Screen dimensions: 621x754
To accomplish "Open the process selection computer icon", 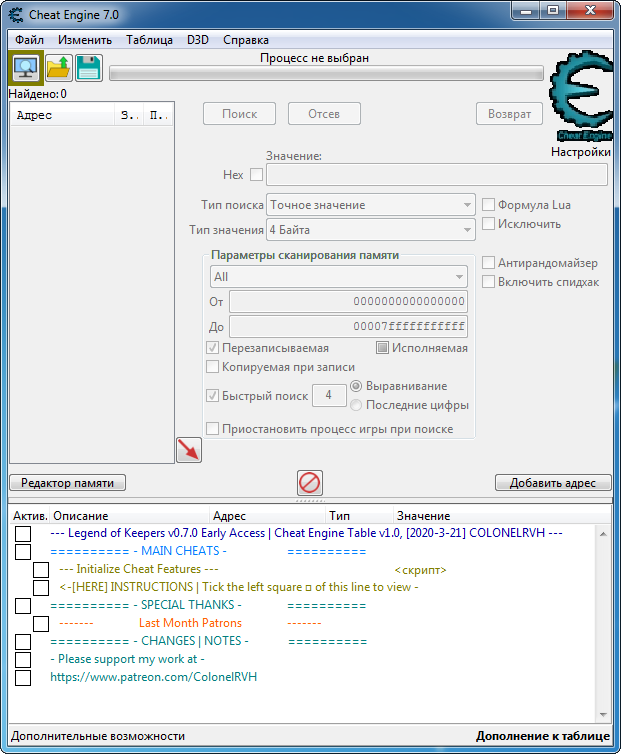I will (x=26, y=68).
